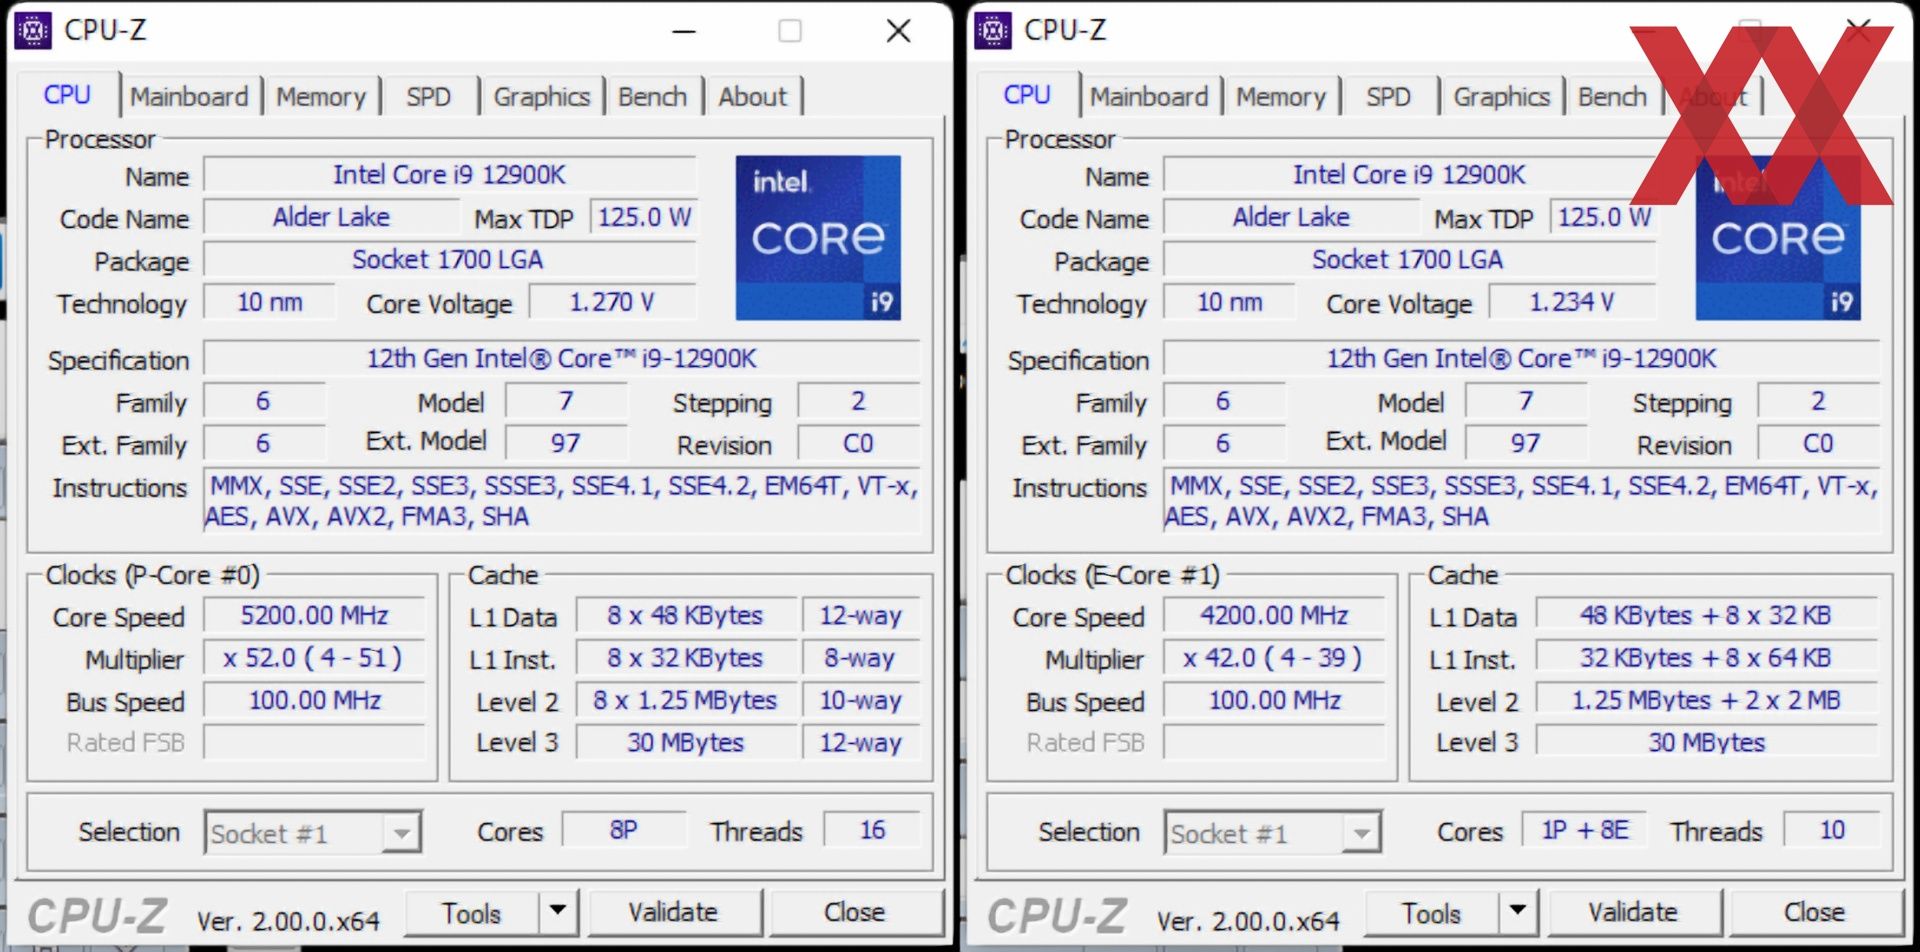Select the Bench tab in left window
The width and height of the screenshot is (1920, 952).
(653, 96)
